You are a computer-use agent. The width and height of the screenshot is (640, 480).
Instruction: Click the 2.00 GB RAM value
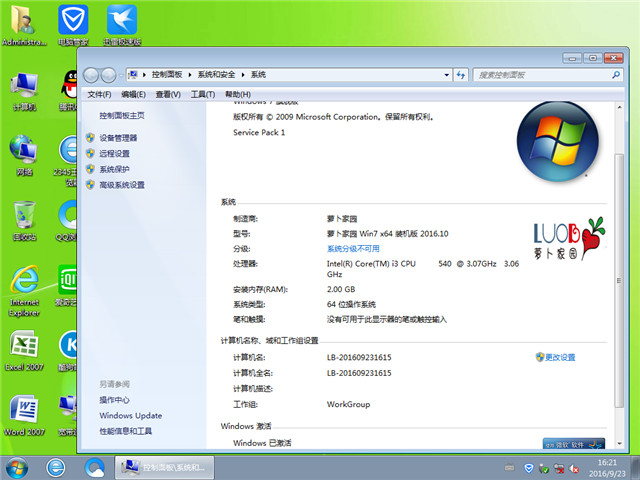click(x=341, y=289)
